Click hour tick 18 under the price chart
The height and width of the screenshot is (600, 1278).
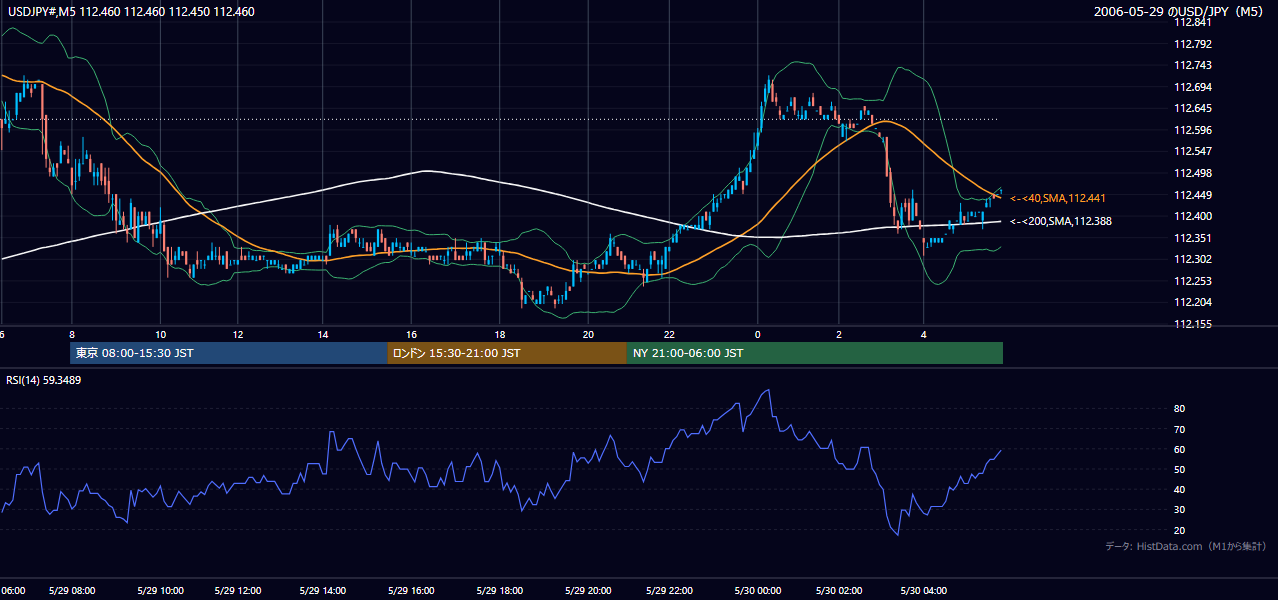click(500, 334)
